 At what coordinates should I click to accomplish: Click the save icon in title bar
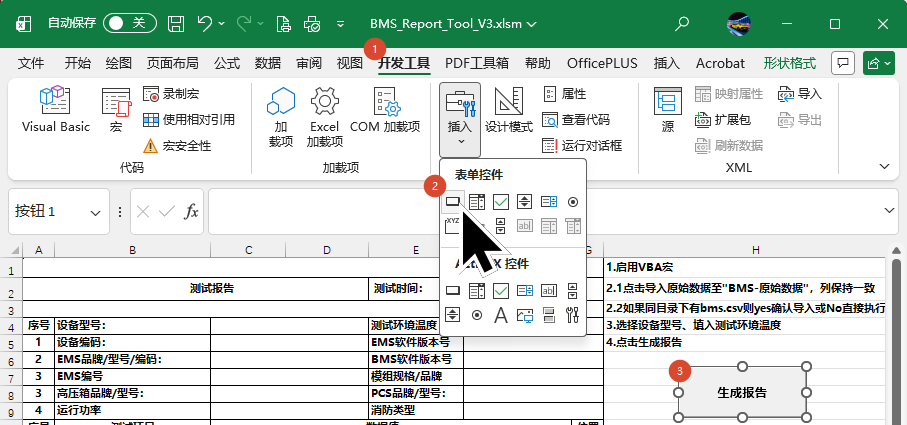[176, 21]
